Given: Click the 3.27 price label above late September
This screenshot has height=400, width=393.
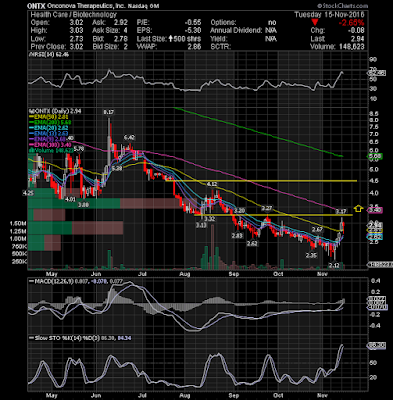Looking at the screenshot, I should [267, 209].
